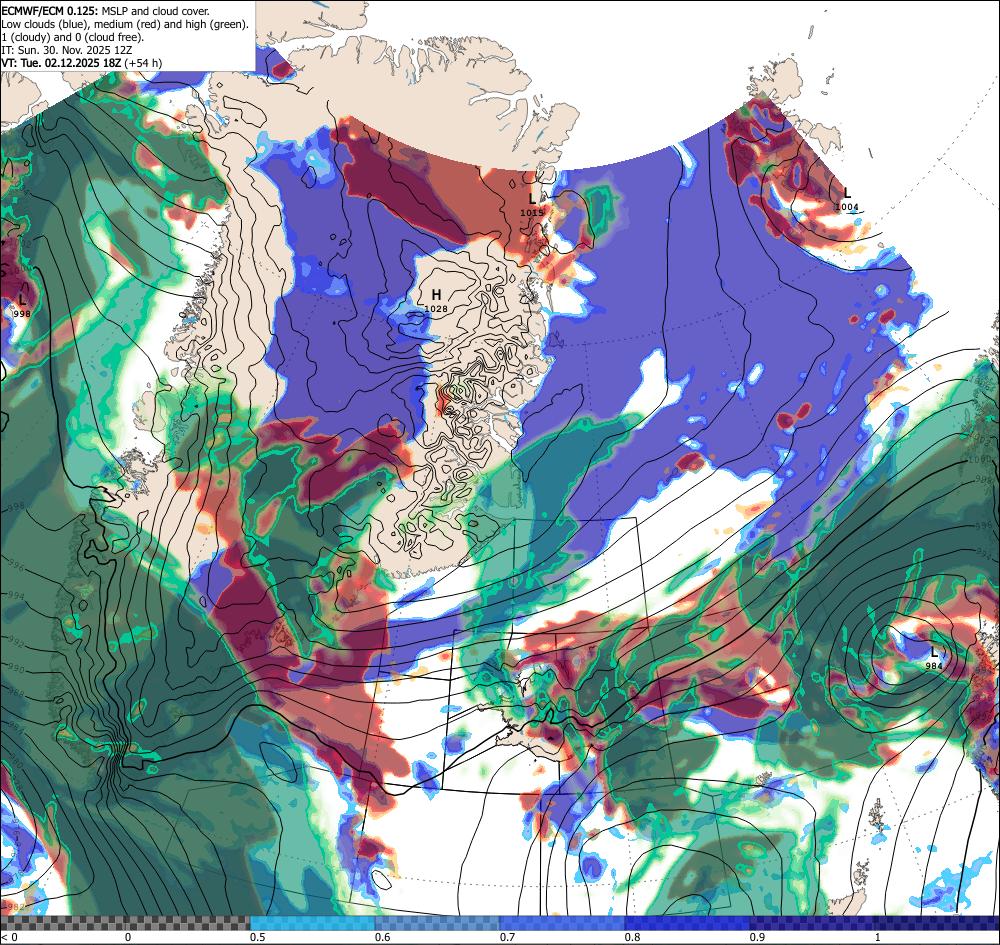This screenshot has width=1000, height=945.
Task: Click the initialization time 'IT: Sun. 30. Nov. 2025 12Z'
Action: pyautogui.click(x=66, y=50)
